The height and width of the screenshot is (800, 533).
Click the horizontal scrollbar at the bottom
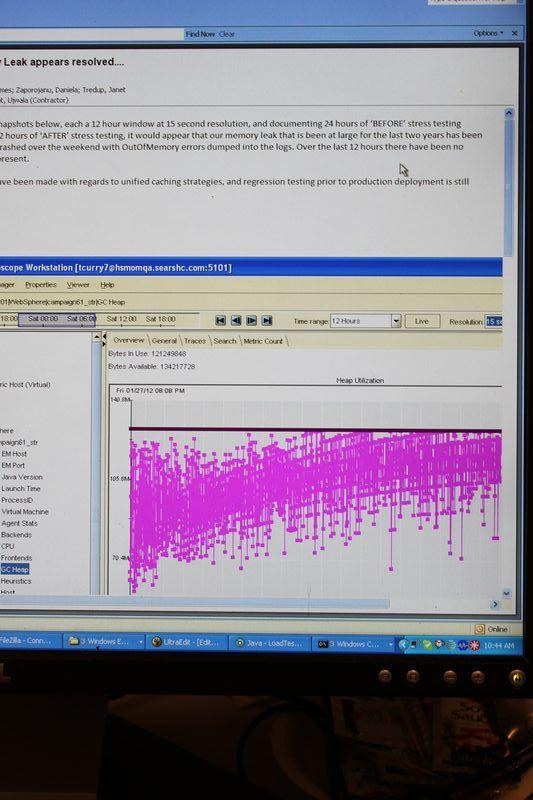tap(194, 604)
